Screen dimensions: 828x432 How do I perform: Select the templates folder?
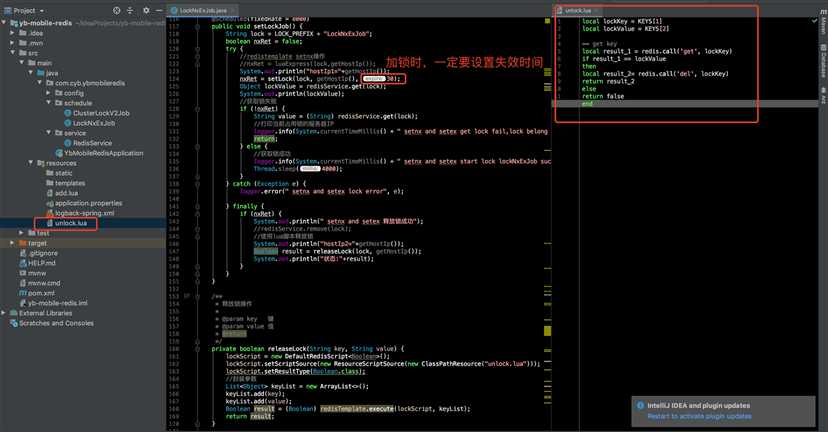pyautogui.click(x=70, y=183)
